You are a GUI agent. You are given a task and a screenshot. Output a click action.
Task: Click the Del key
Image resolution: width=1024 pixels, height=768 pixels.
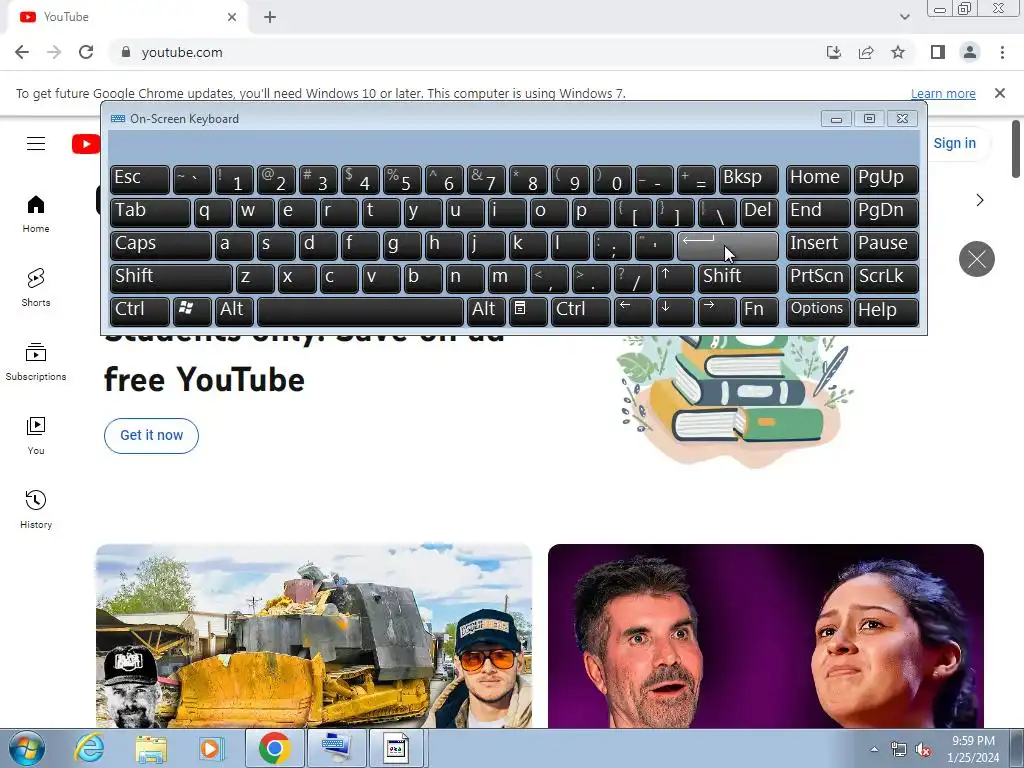coord(759,212)
